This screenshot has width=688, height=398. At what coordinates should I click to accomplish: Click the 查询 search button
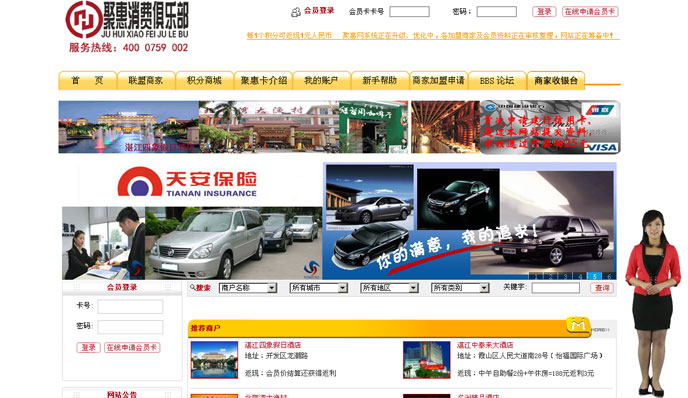(x=602, y=288)
